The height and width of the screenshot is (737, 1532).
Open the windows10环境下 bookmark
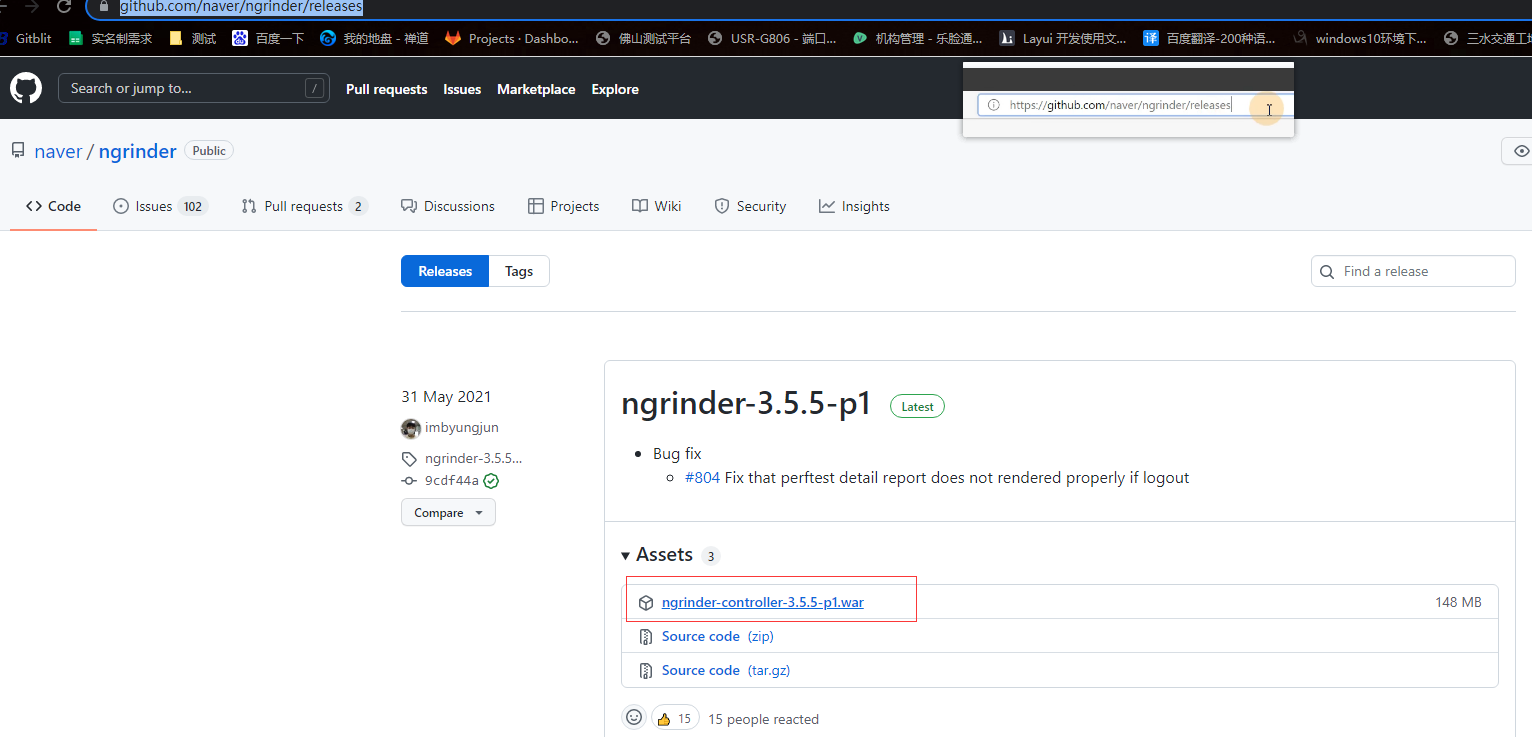coord(1360,38)
